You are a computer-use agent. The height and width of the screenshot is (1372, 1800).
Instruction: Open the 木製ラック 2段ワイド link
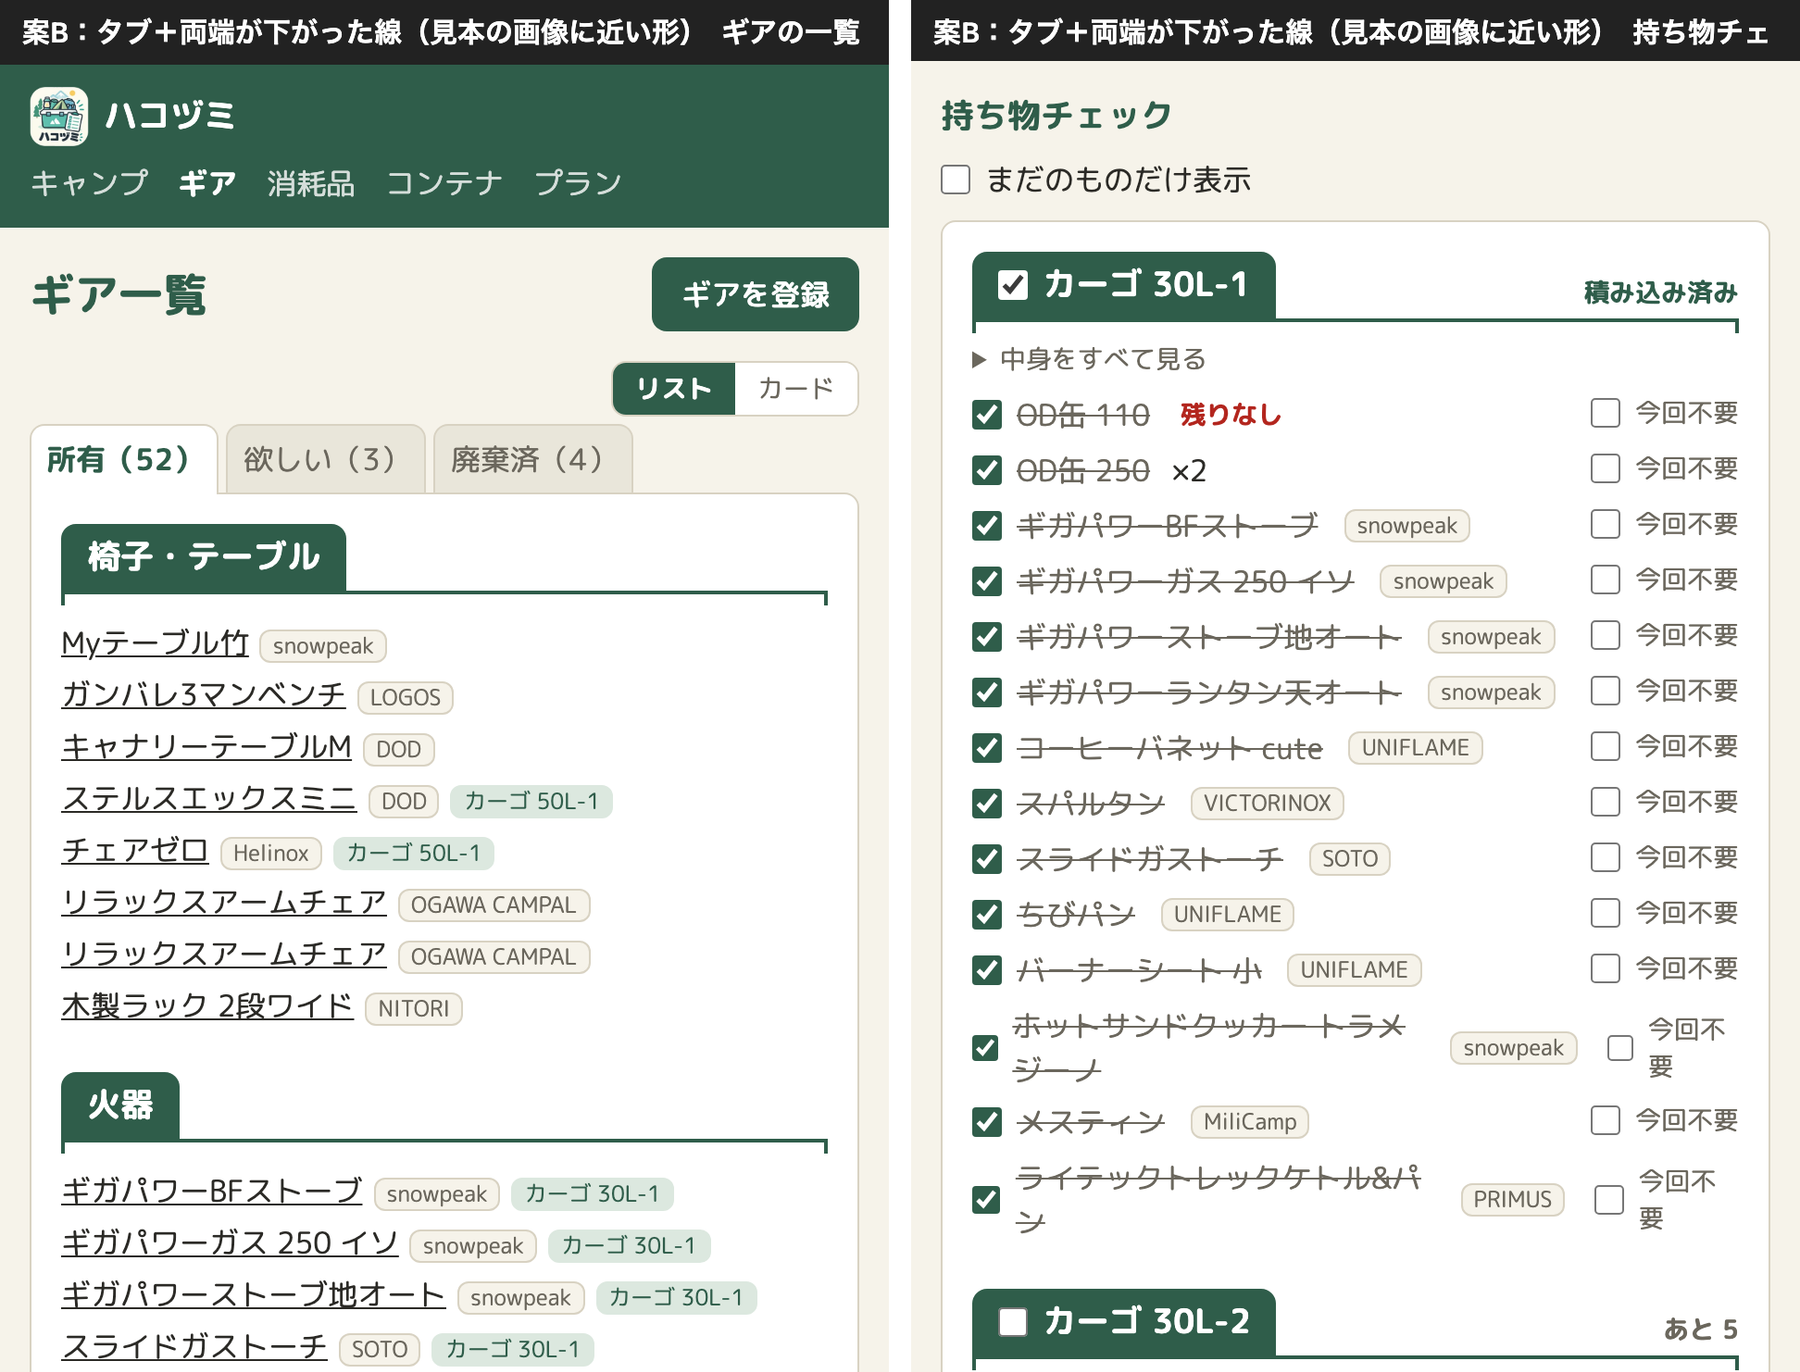point(207,1006)
